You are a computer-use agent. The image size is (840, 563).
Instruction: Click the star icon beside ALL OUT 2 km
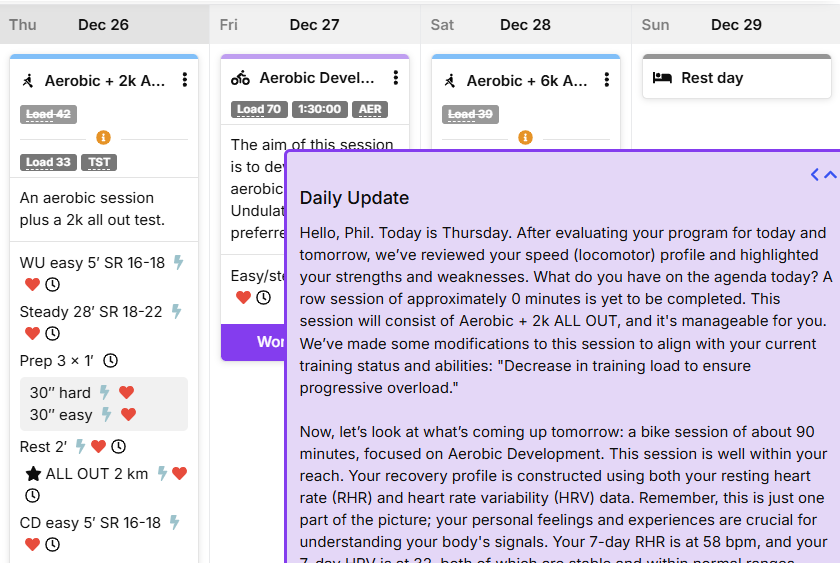click(33, 474)
